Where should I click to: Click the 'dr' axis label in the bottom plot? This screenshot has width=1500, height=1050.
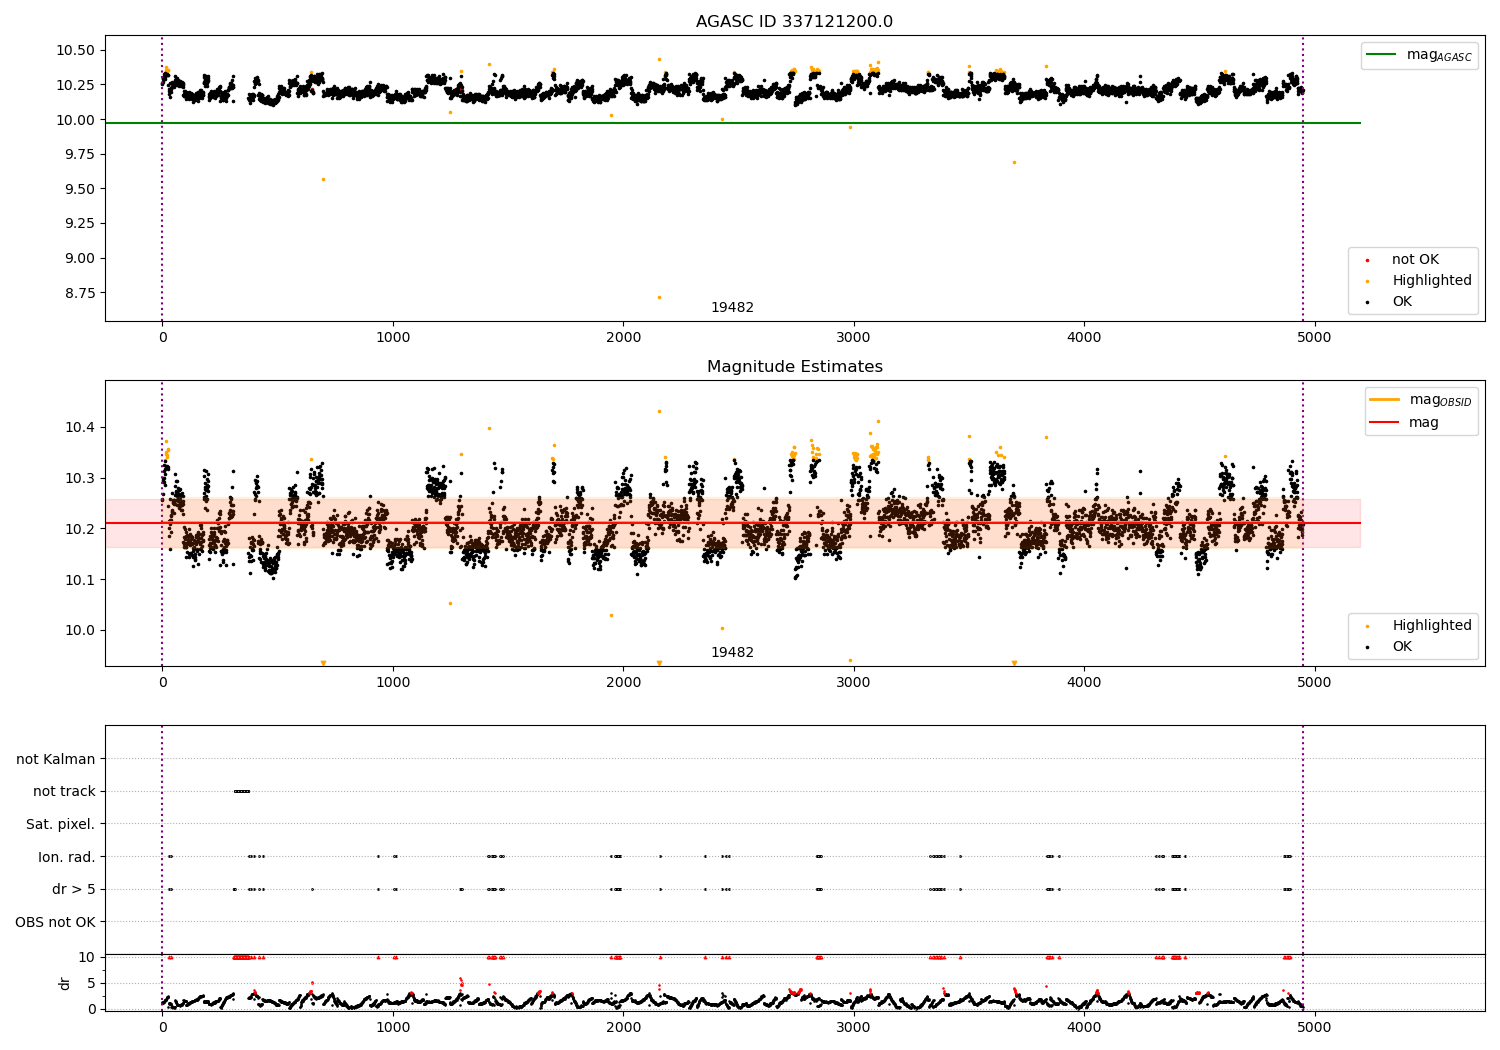[x=65, y=983]
